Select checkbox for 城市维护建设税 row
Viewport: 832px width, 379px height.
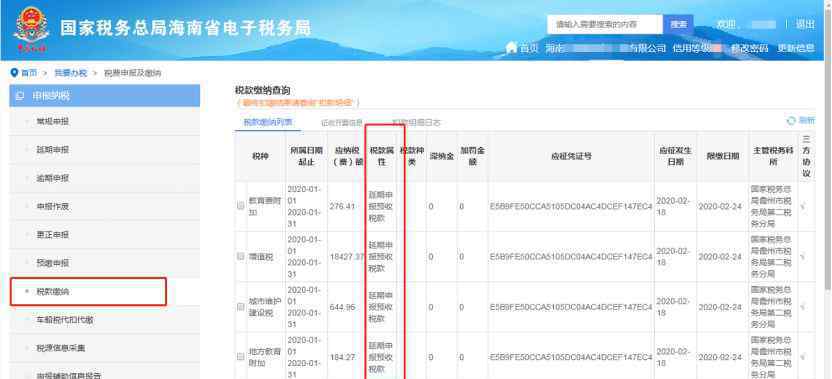point(241,307)
